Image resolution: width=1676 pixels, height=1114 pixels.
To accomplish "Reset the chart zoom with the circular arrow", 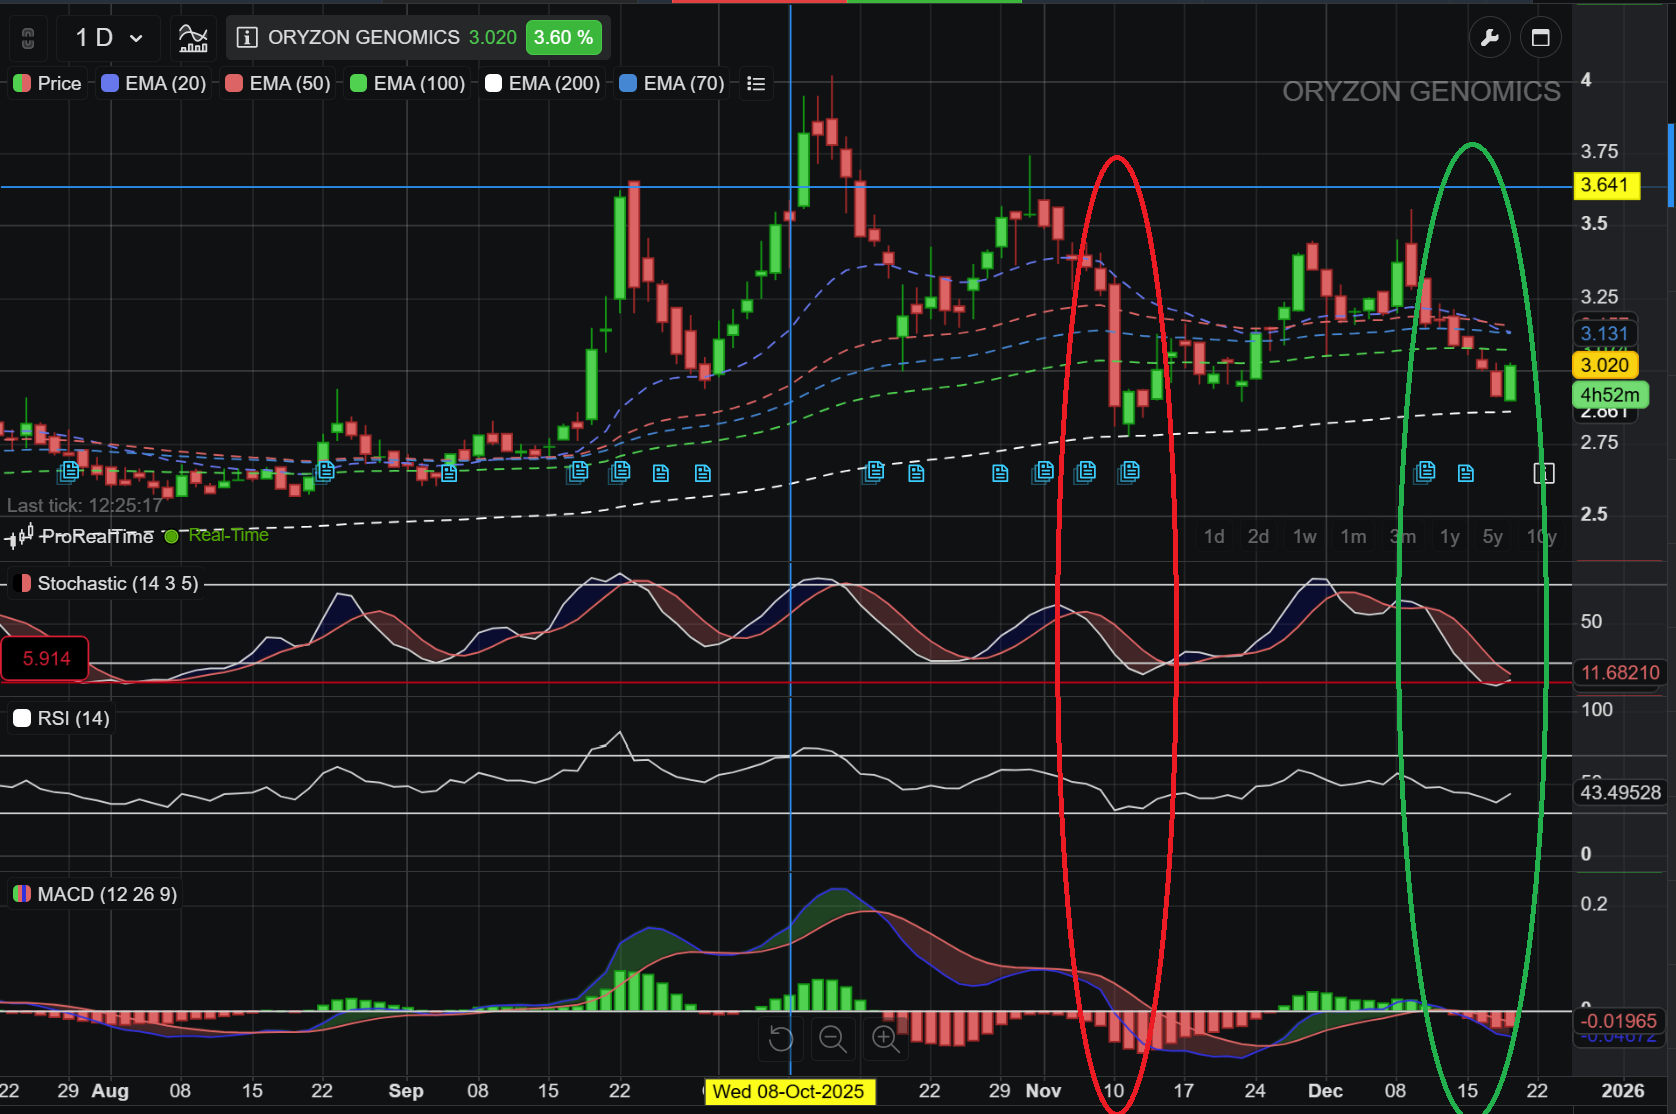I will (x=781, y=1039).
